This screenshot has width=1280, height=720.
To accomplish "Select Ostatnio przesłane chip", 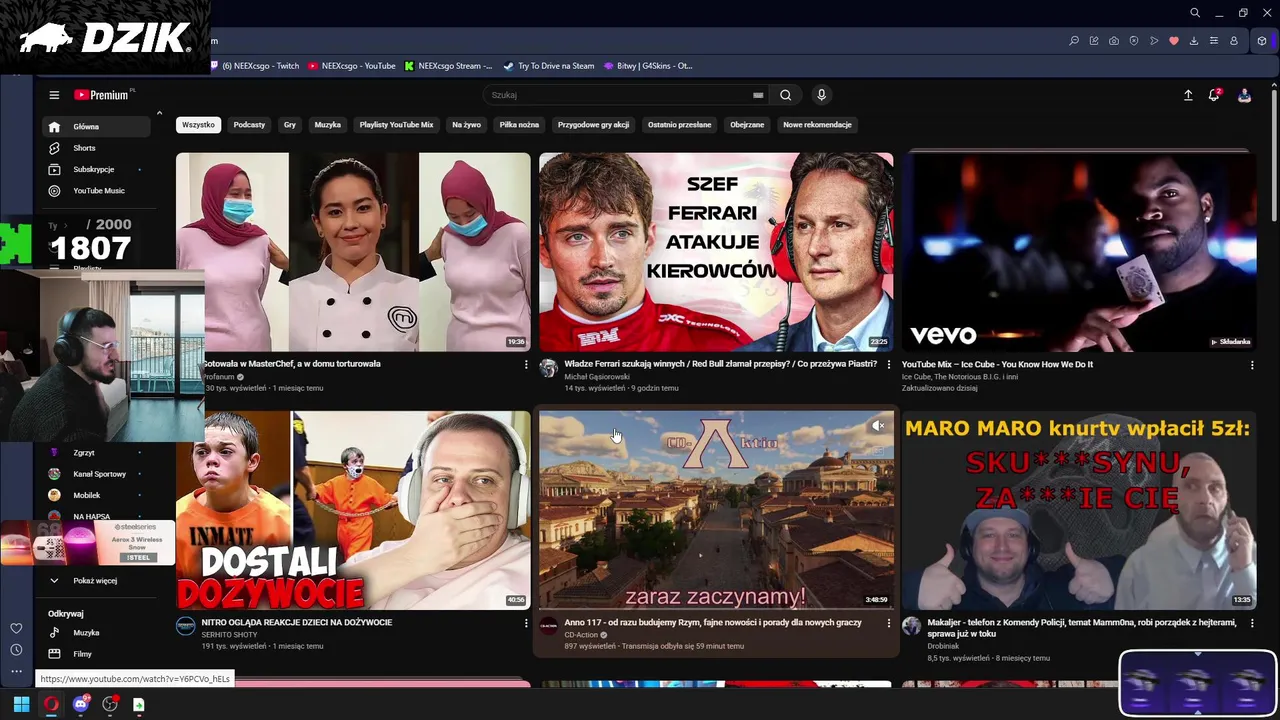I will (679, 125).
